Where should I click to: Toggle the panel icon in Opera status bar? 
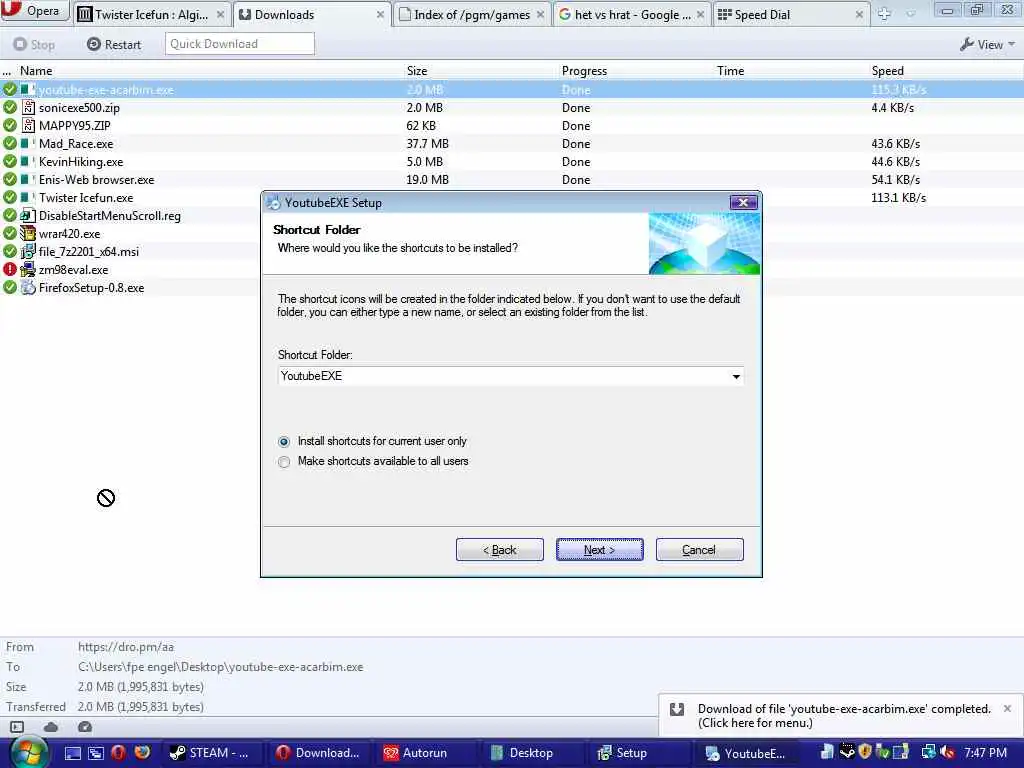17,727
